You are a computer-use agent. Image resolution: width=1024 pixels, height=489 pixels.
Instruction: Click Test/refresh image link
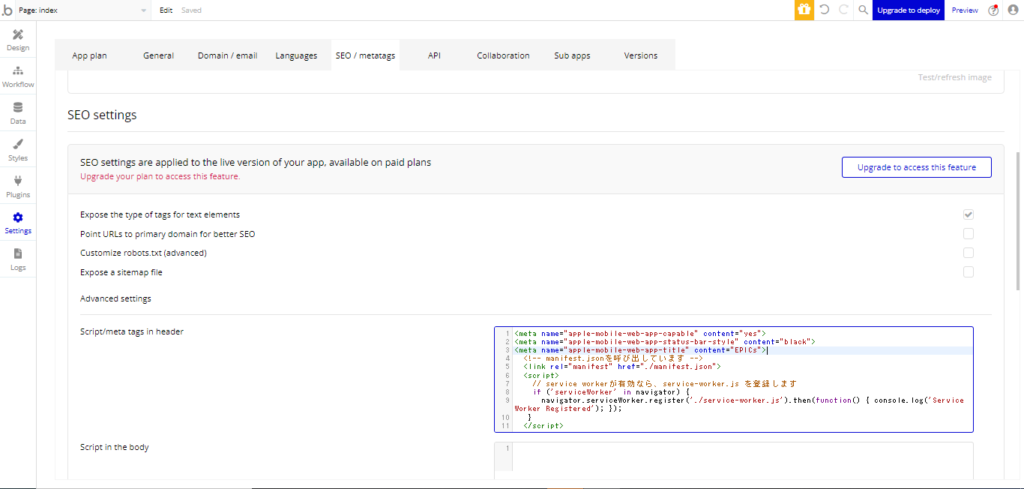coord(955,78)
